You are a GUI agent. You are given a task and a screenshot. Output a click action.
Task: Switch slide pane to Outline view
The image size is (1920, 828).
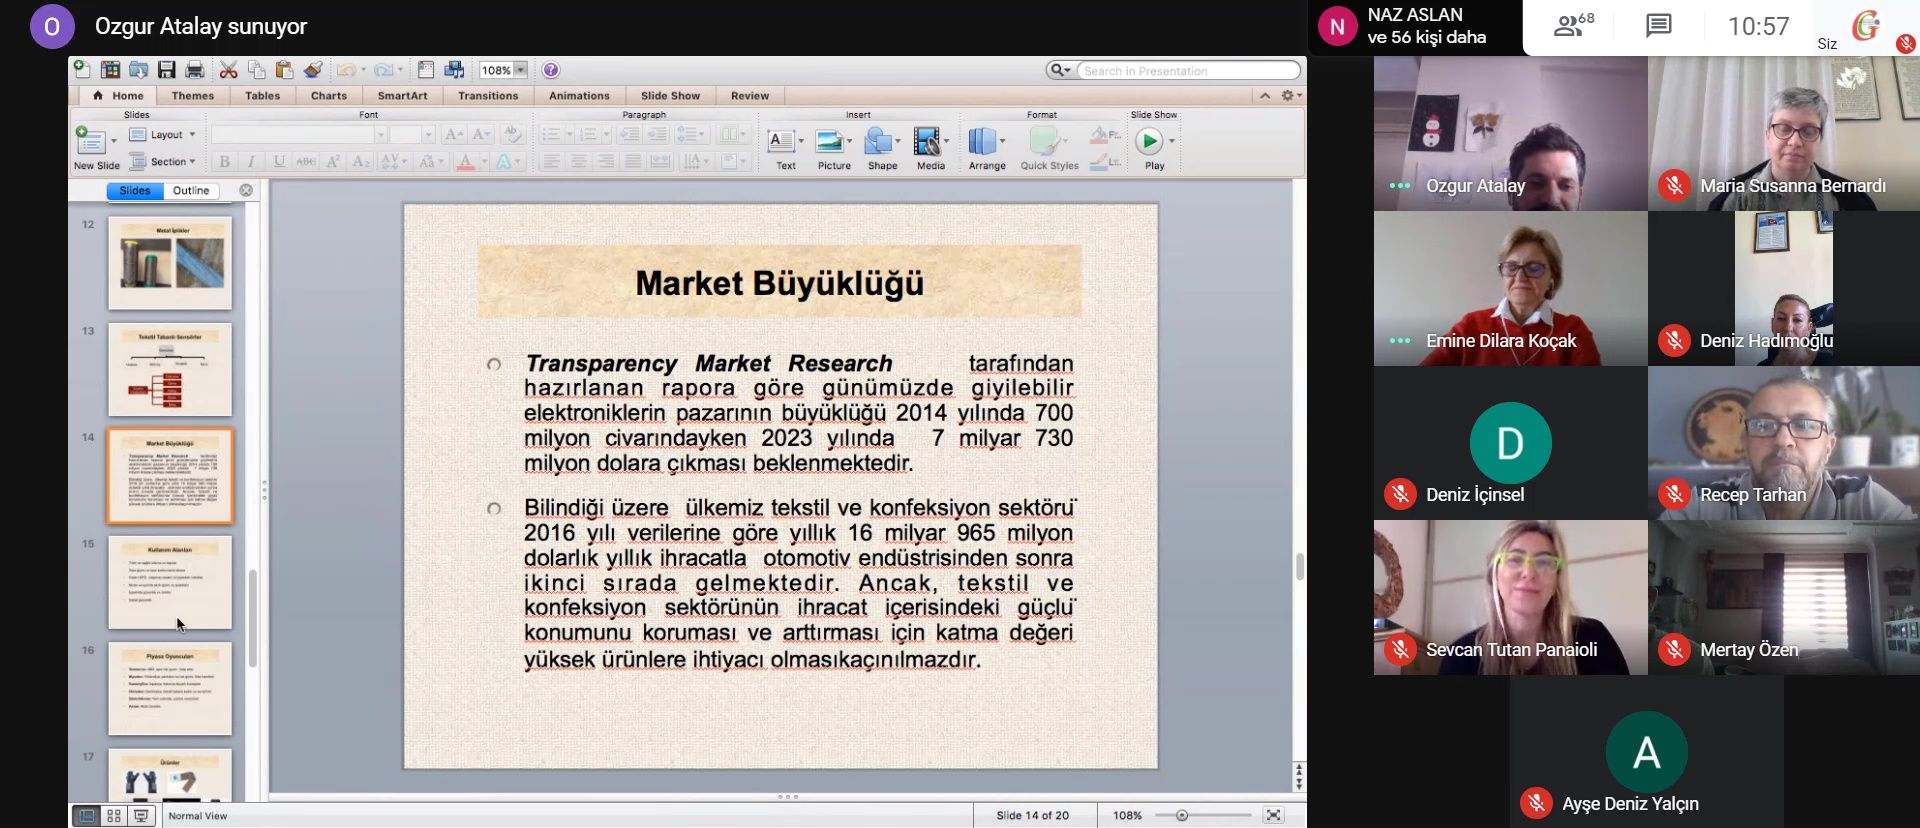(x=191, y=191)
